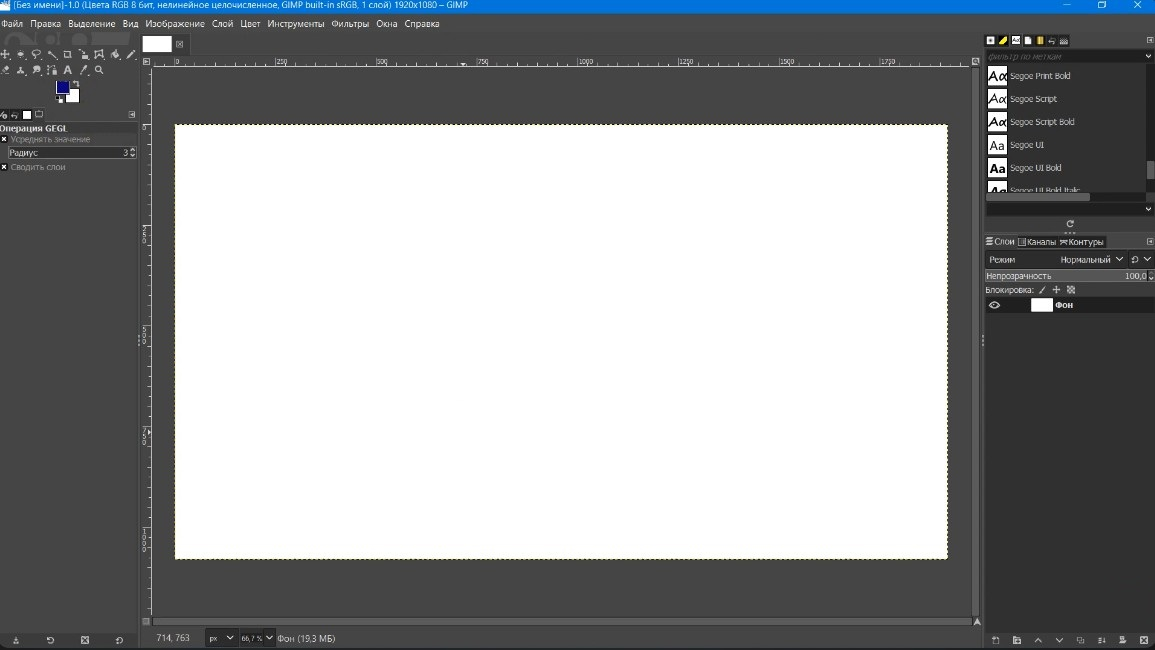Open the Patterns dock tab
This screenshot has height=650, width=1155.
point(1003,41)
